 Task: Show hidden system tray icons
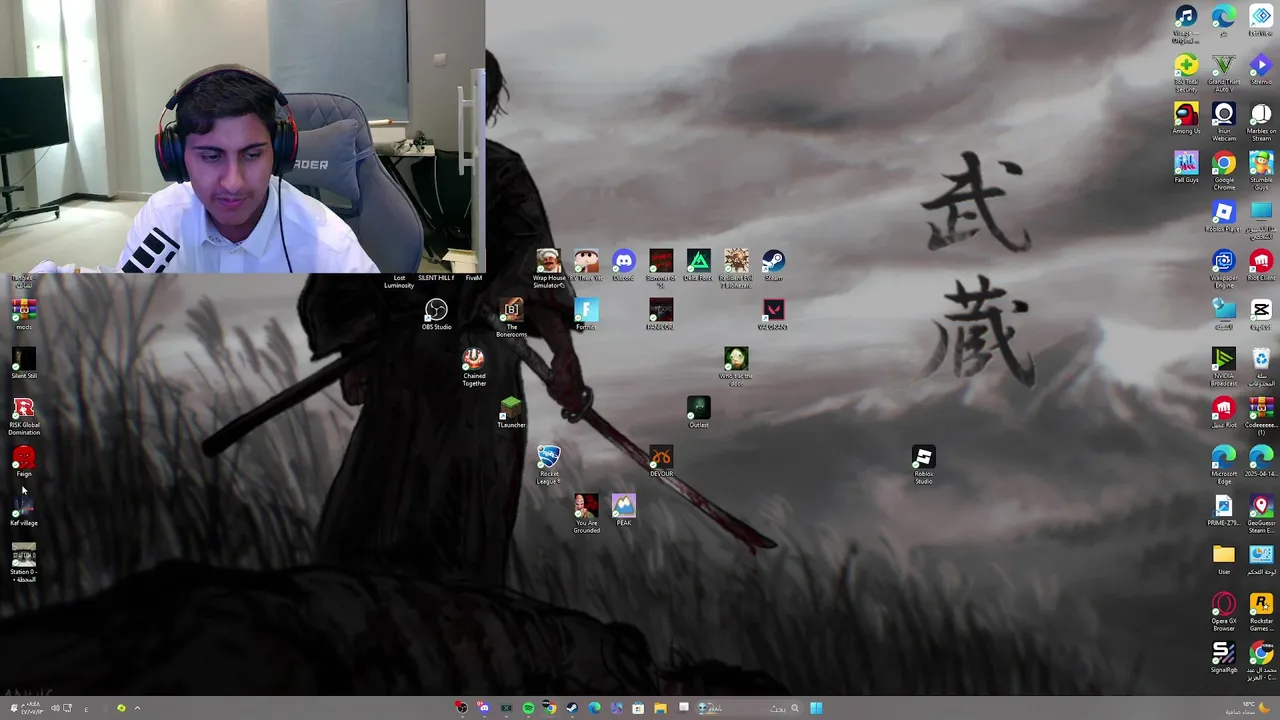pyautogui.click(x=137, y=708)
